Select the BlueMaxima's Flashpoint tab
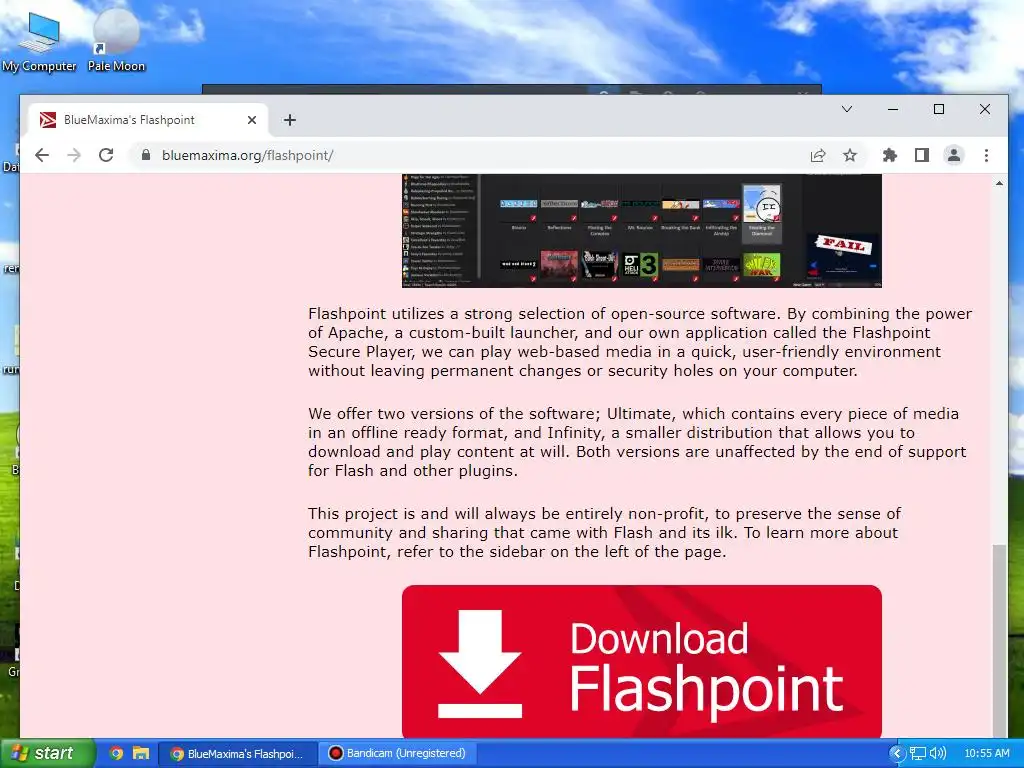Screen dimensions: 1024x768 tap(148, 120)
